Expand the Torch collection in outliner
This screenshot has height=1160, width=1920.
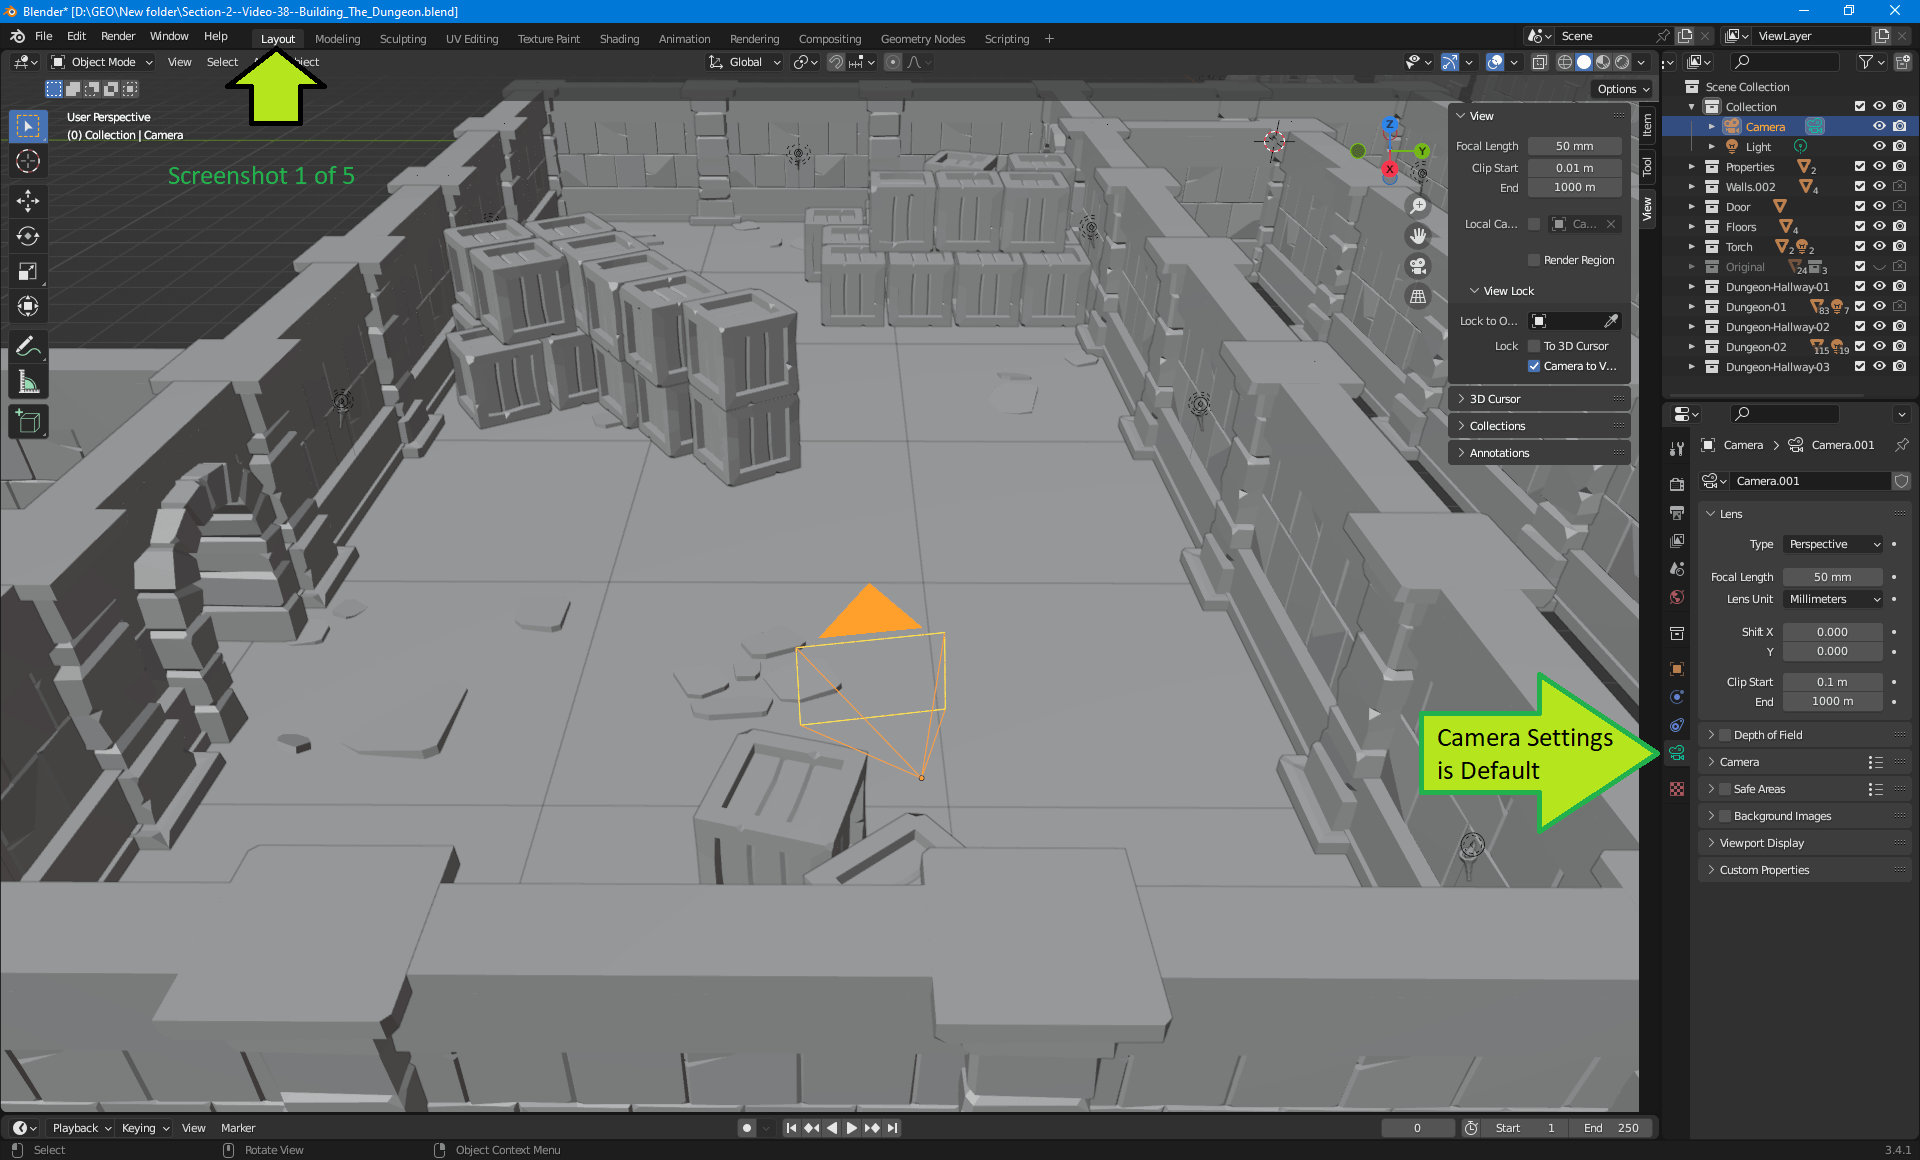click(x=1692, y=247)
